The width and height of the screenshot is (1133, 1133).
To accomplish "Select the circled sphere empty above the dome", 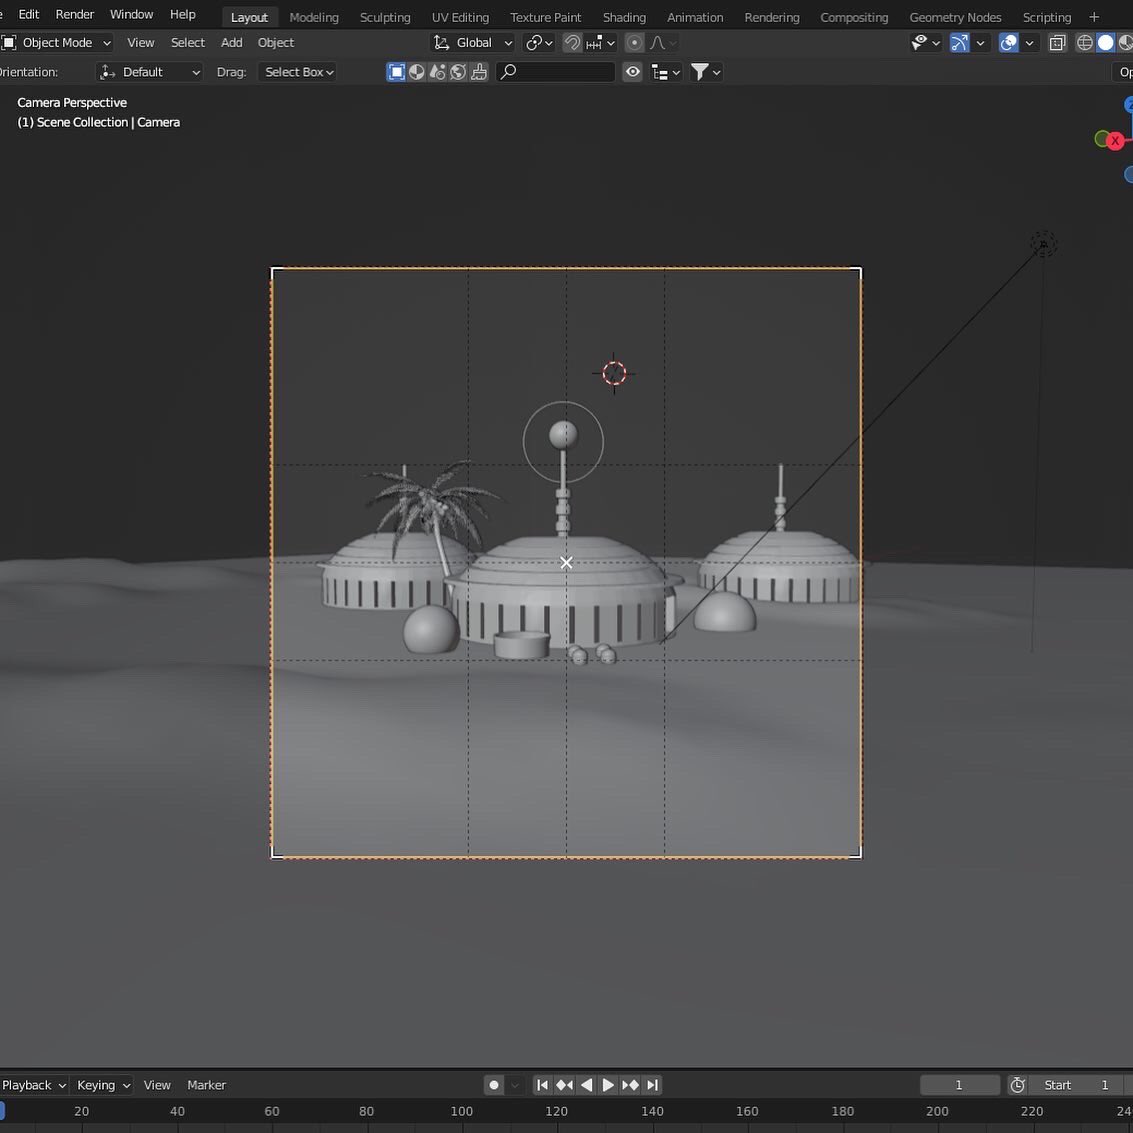I will [563, 441].
